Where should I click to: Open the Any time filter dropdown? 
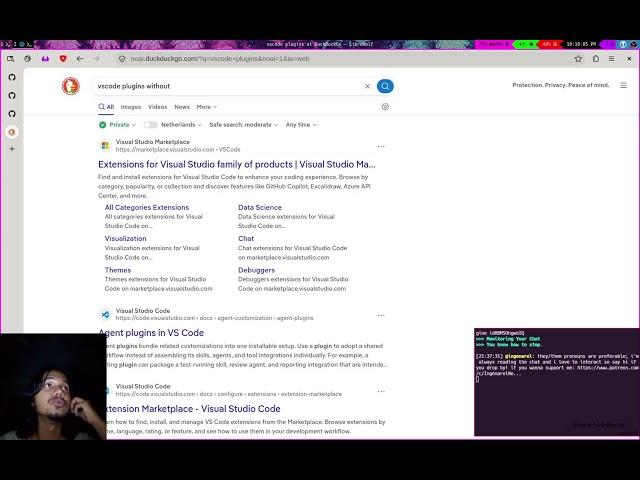pyautogui.click(x=301, y=125)
